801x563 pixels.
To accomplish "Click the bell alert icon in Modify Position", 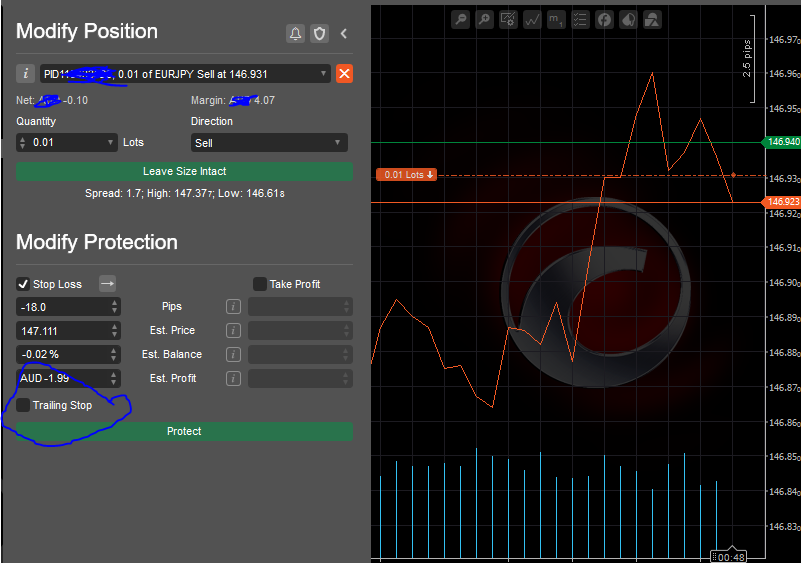I will 295,34.
